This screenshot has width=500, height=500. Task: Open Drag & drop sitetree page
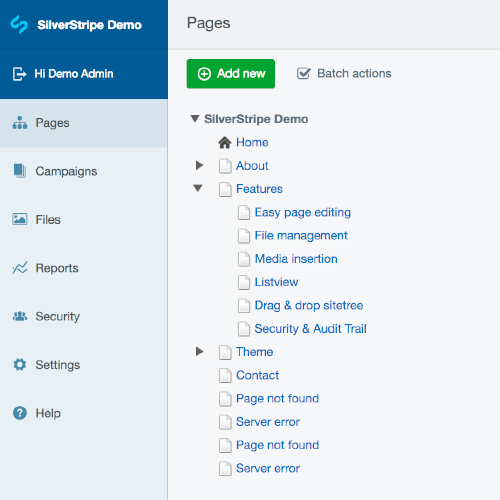[x=309, y=306]
